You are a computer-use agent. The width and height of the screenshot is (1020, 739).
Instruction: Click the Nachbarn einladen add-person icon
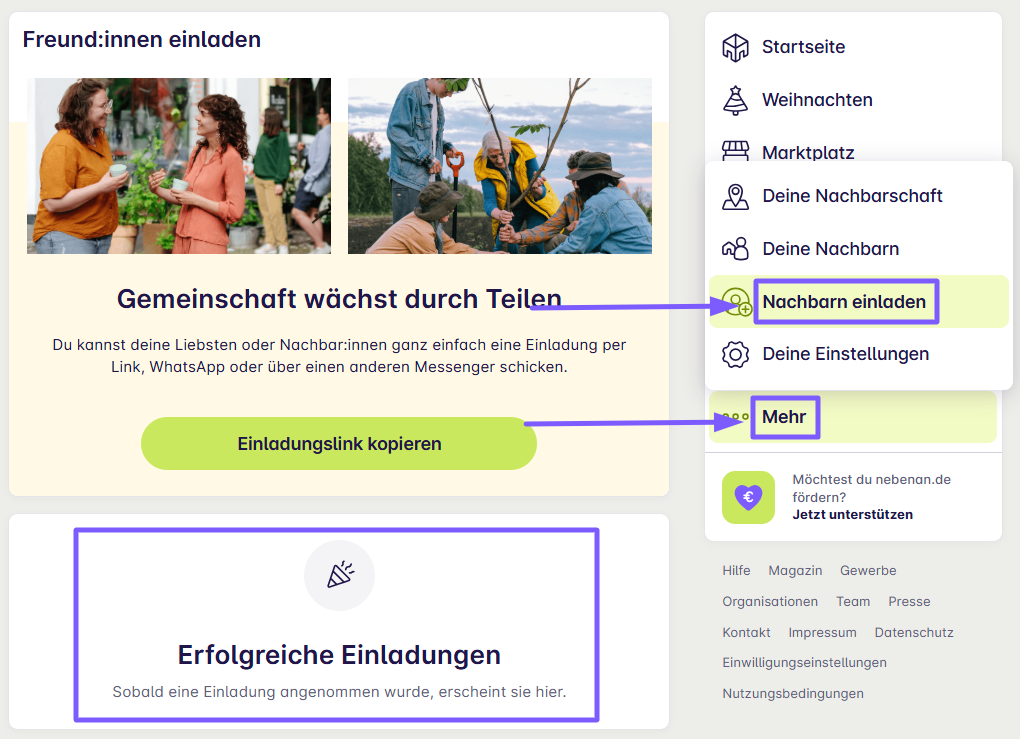click(x=736, y=302)
